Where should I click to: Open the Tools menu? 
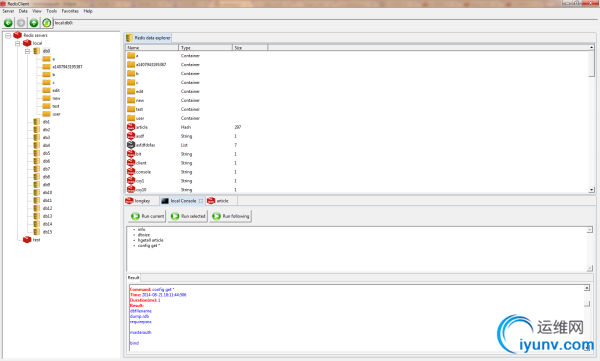(52, 11)
